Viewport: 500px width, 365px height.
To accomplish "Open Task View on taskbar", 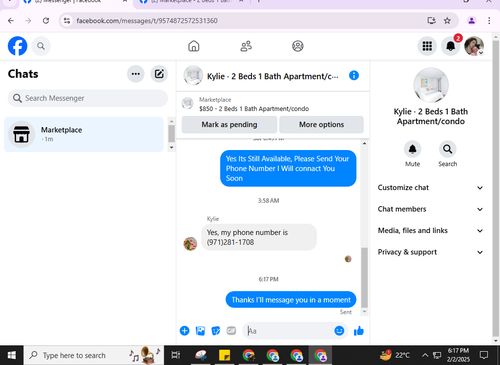I will pyautogui.click(x=176, y=355).
